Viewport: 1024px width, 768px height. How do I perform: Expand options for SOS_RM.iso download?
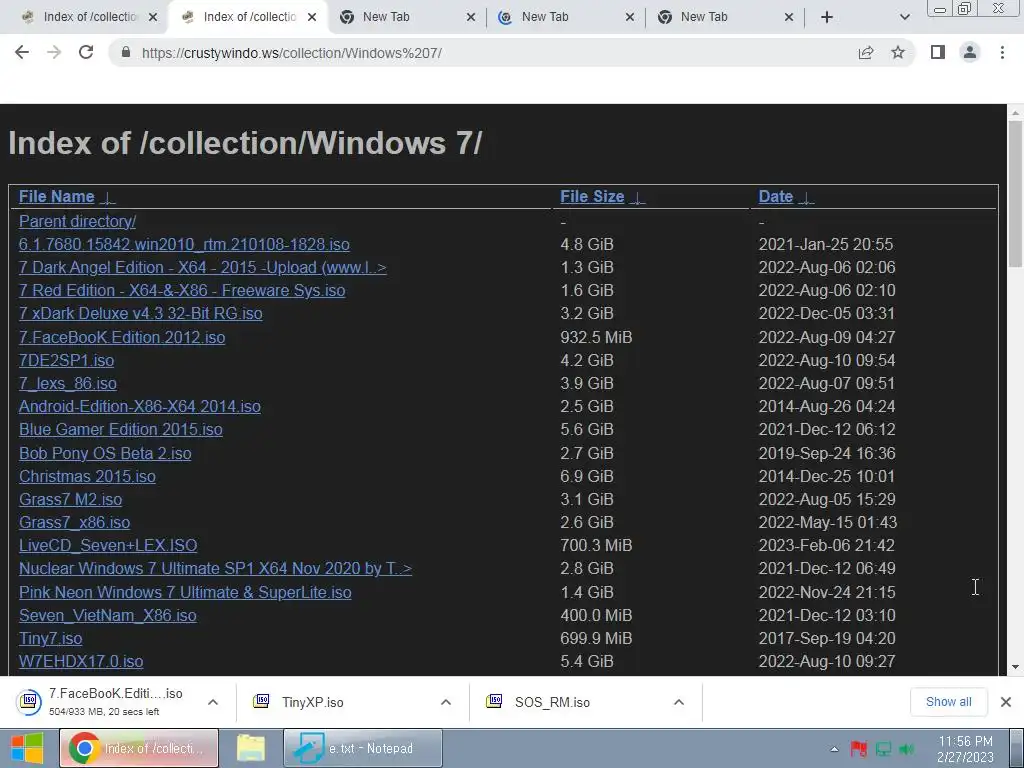pyautogui.click(x=679, y=702)
